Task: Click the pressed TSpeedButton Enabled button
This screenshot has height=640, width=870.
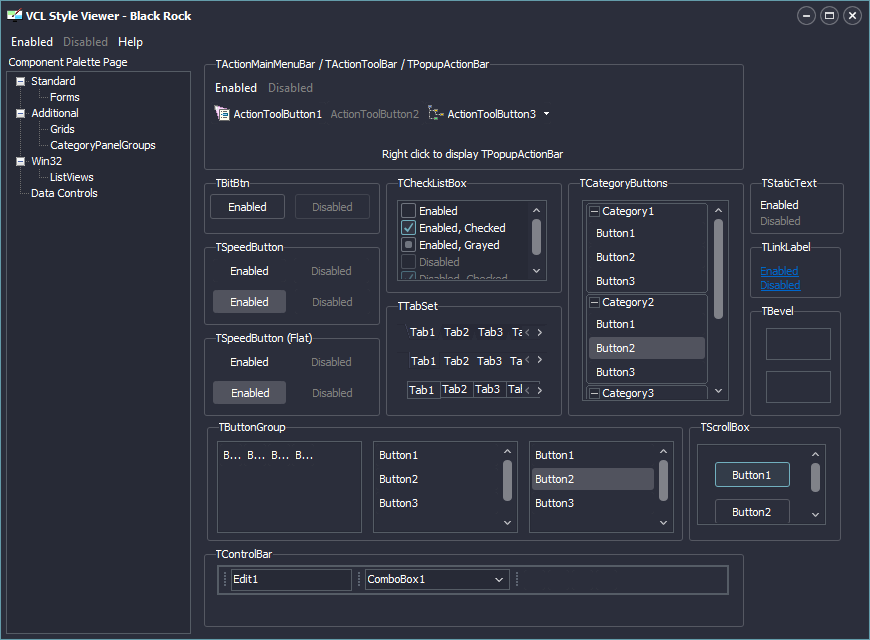Action: point(250,302)
